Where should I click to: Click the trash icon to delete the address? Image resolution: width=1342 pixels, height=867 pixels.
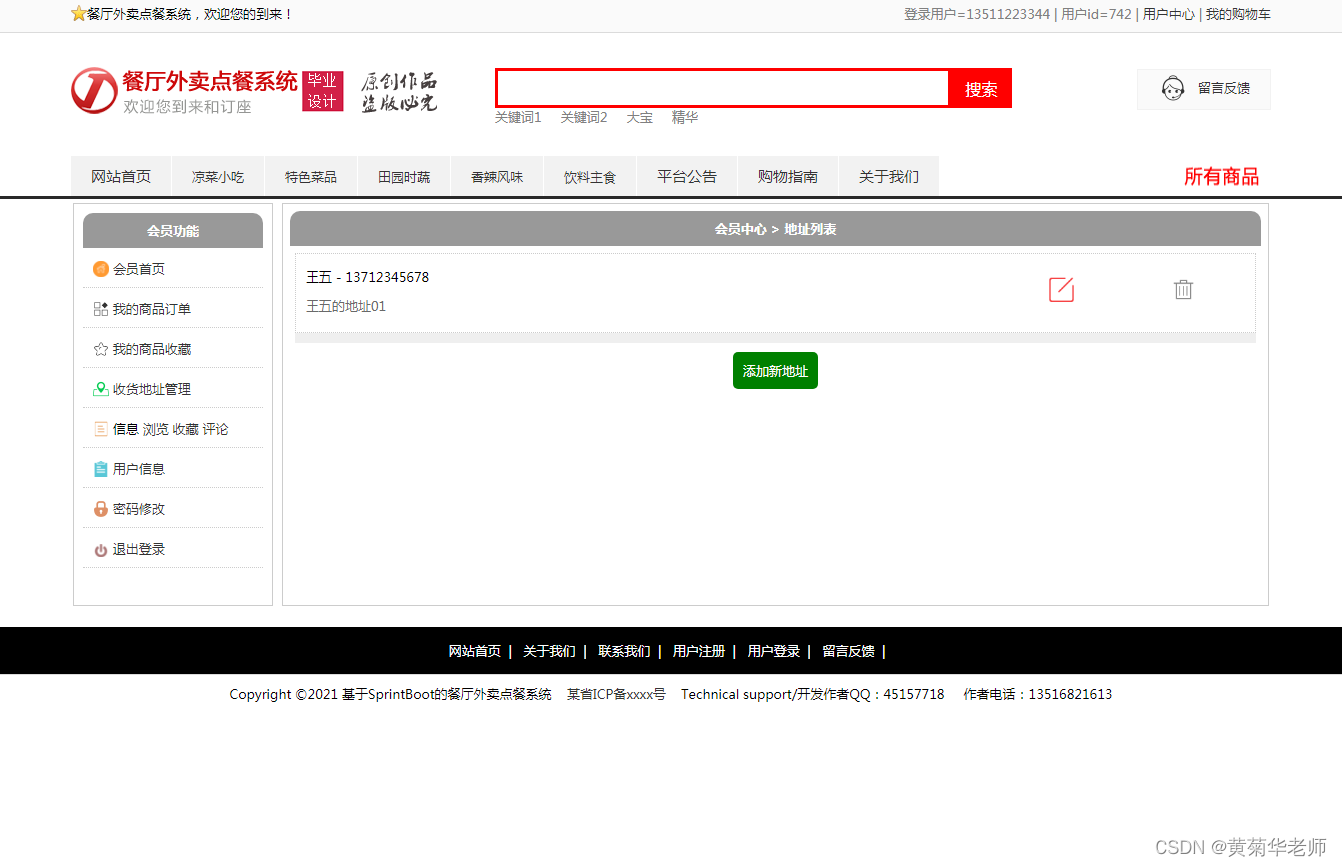click(x=1183, y=289)
